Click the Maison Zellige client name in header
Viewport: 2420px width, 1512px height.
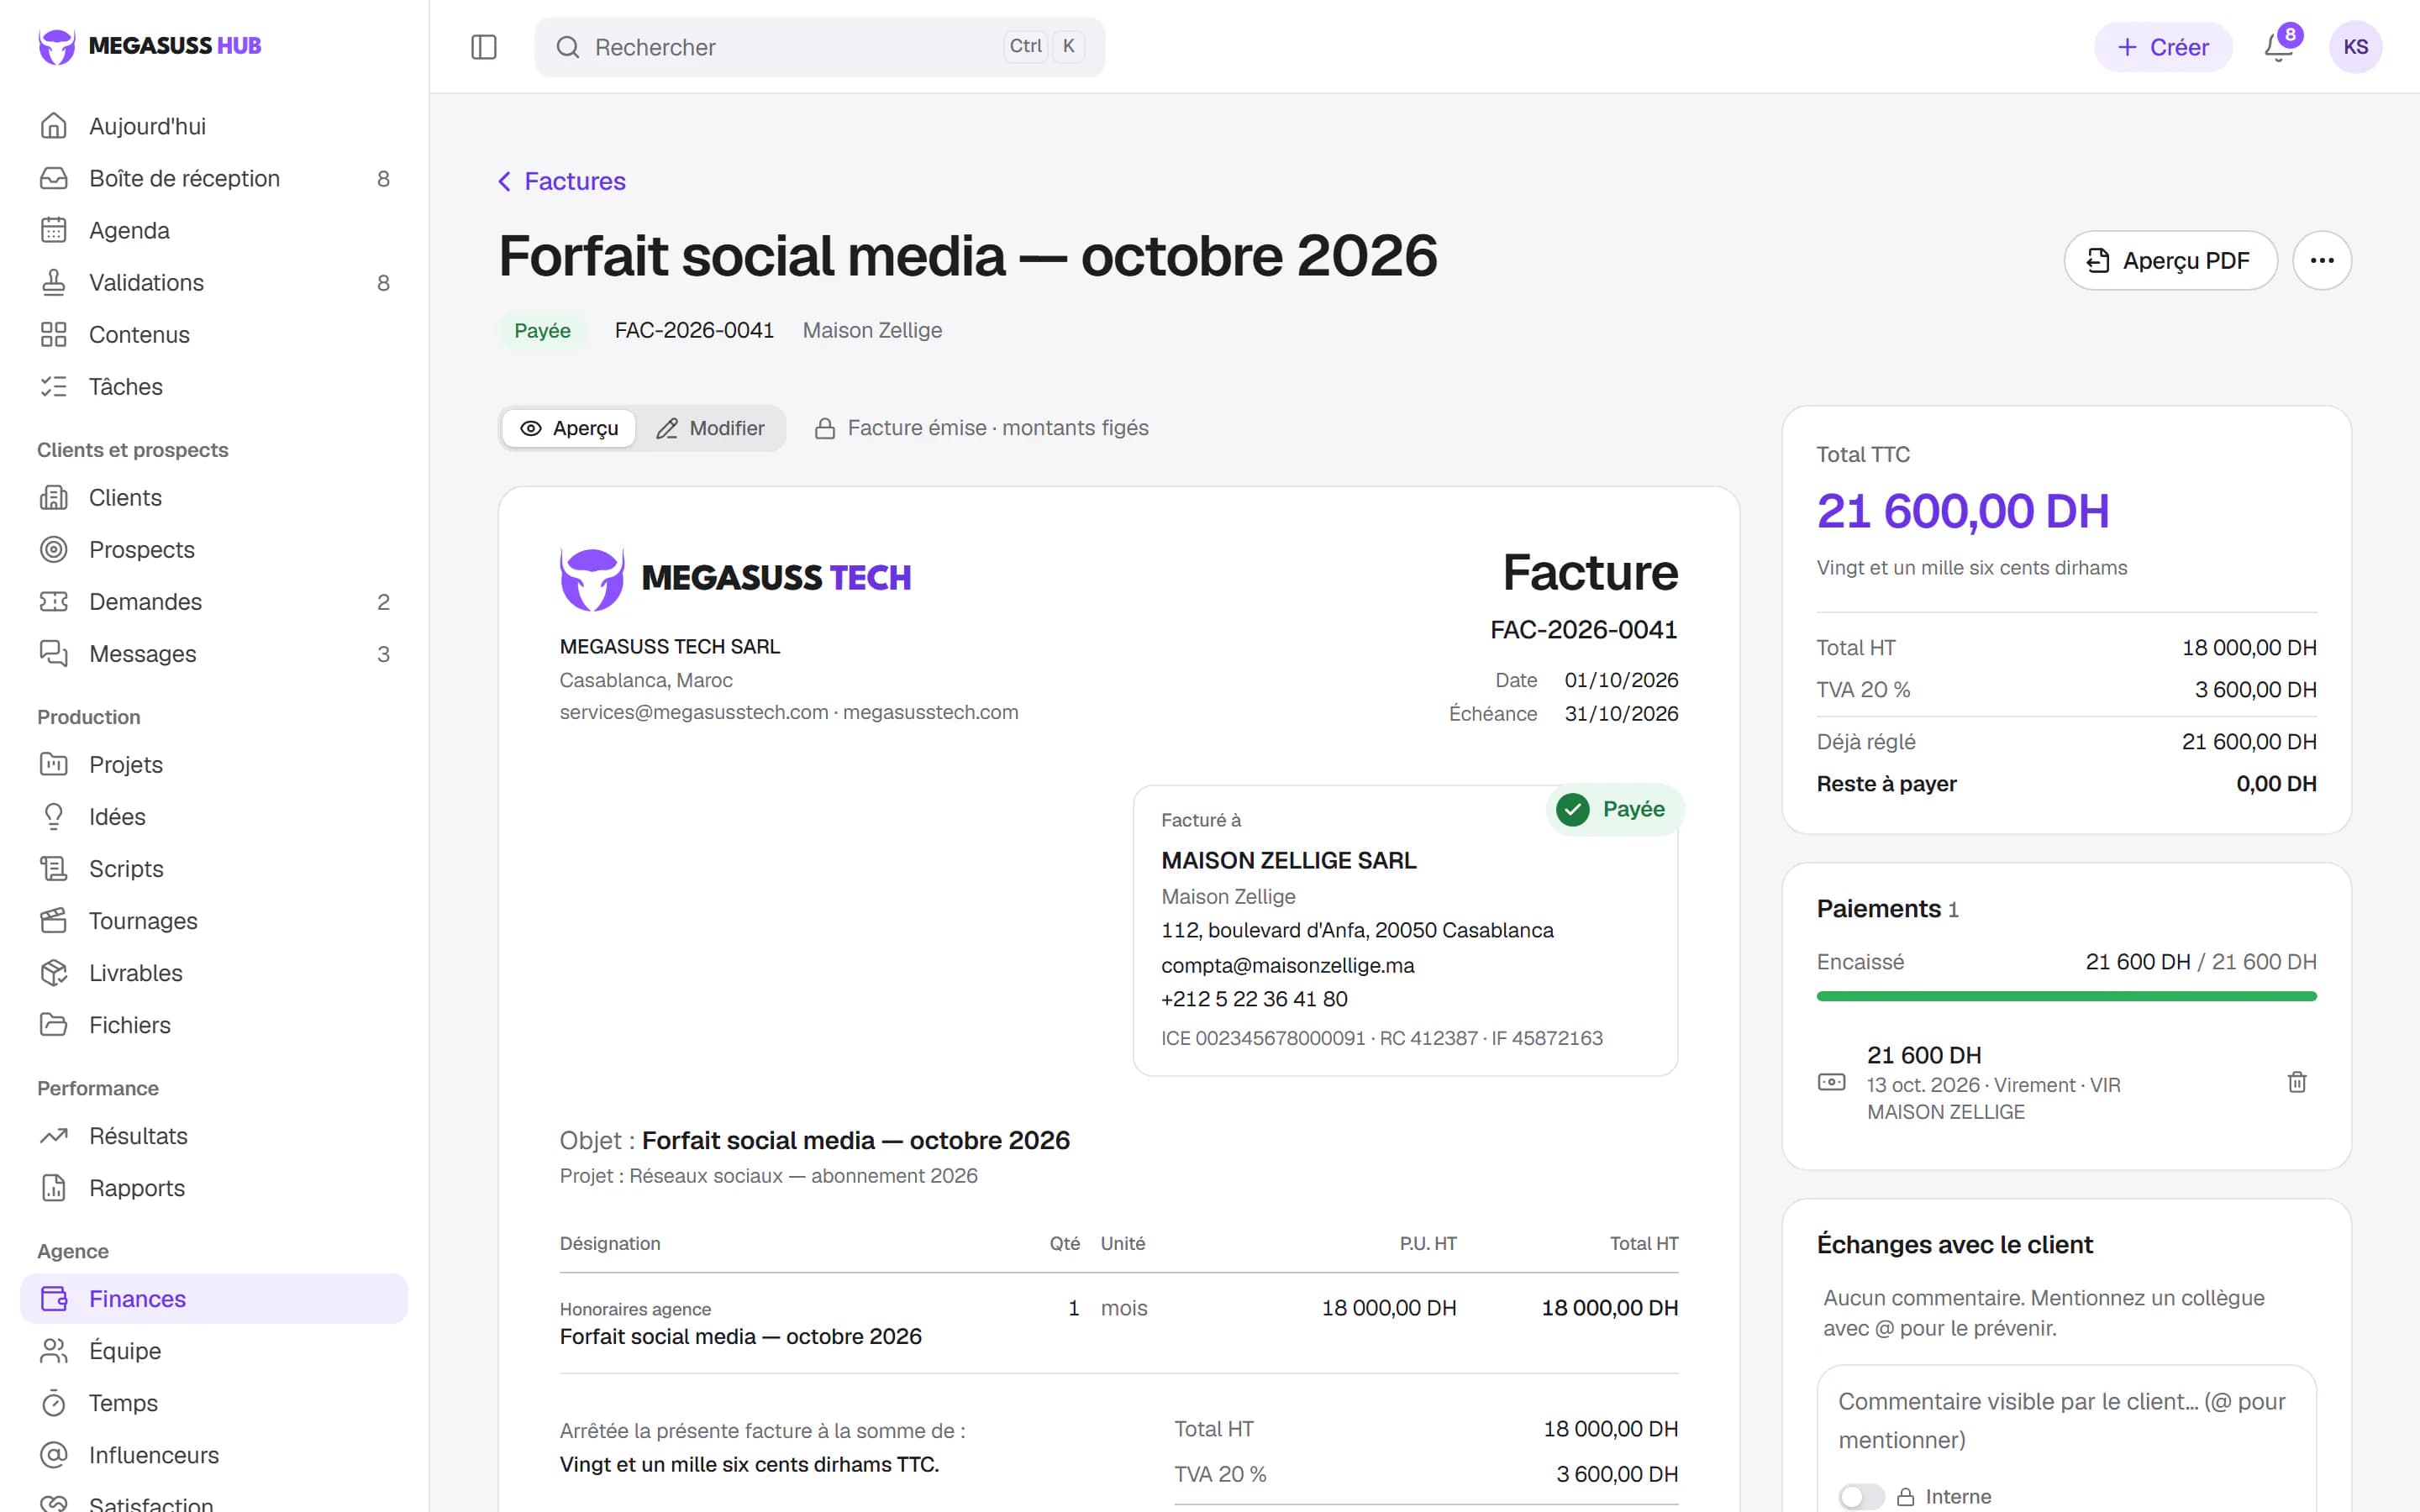click(872, 330)
